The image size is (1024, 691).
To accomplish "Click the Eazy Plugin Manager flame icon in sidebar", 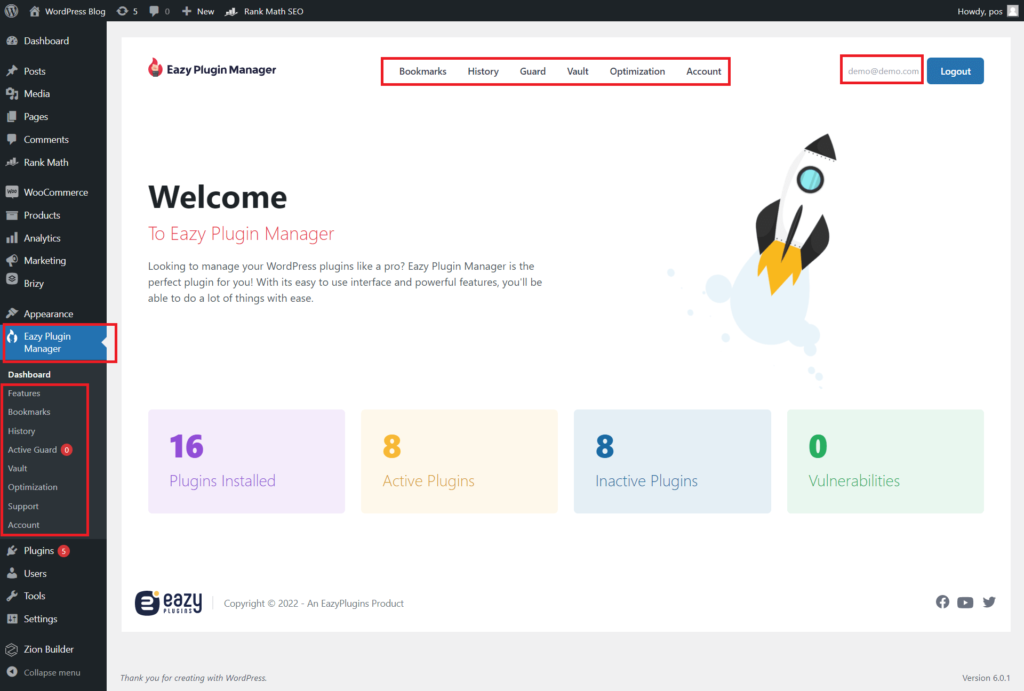I will click(x=12, y=336).
